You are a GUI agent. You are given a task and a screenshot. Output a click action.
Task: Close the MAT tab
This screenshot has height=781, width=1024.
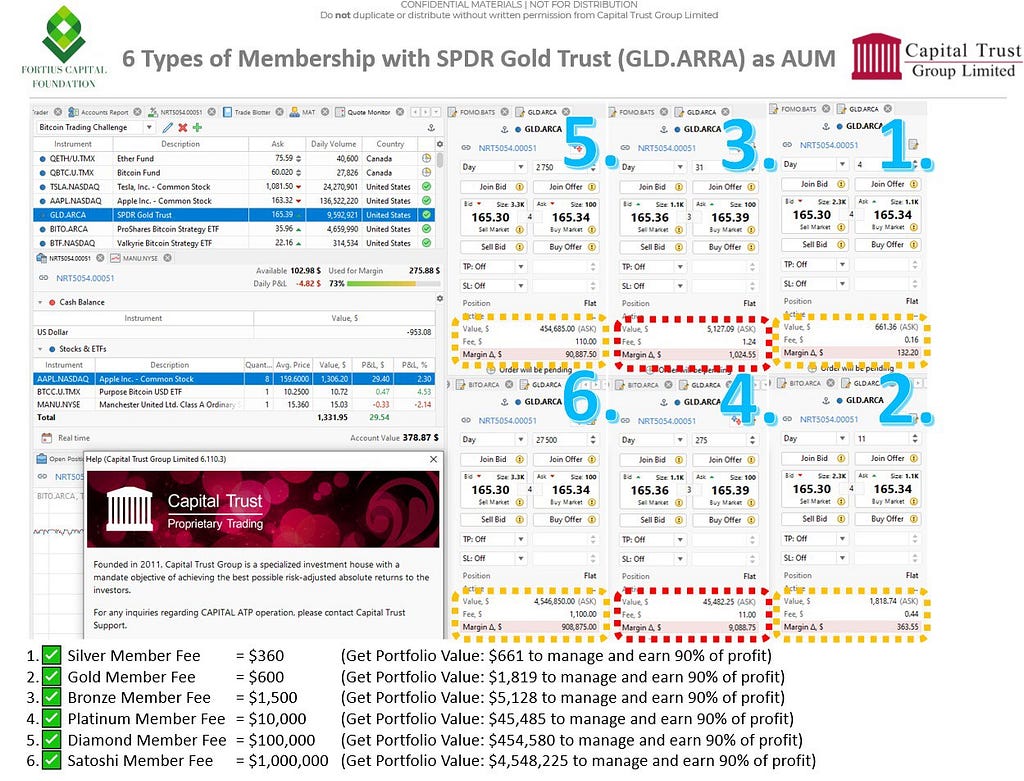(x=325, y=112)
